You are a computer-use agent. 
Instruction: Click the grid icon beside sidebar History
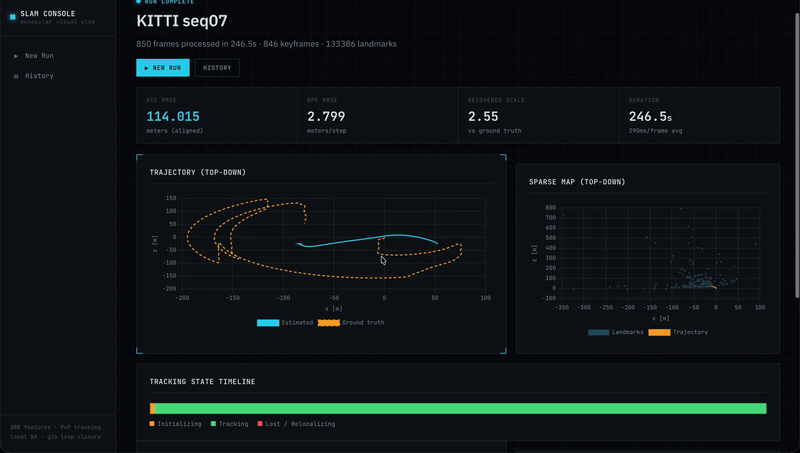click(16, 76)
